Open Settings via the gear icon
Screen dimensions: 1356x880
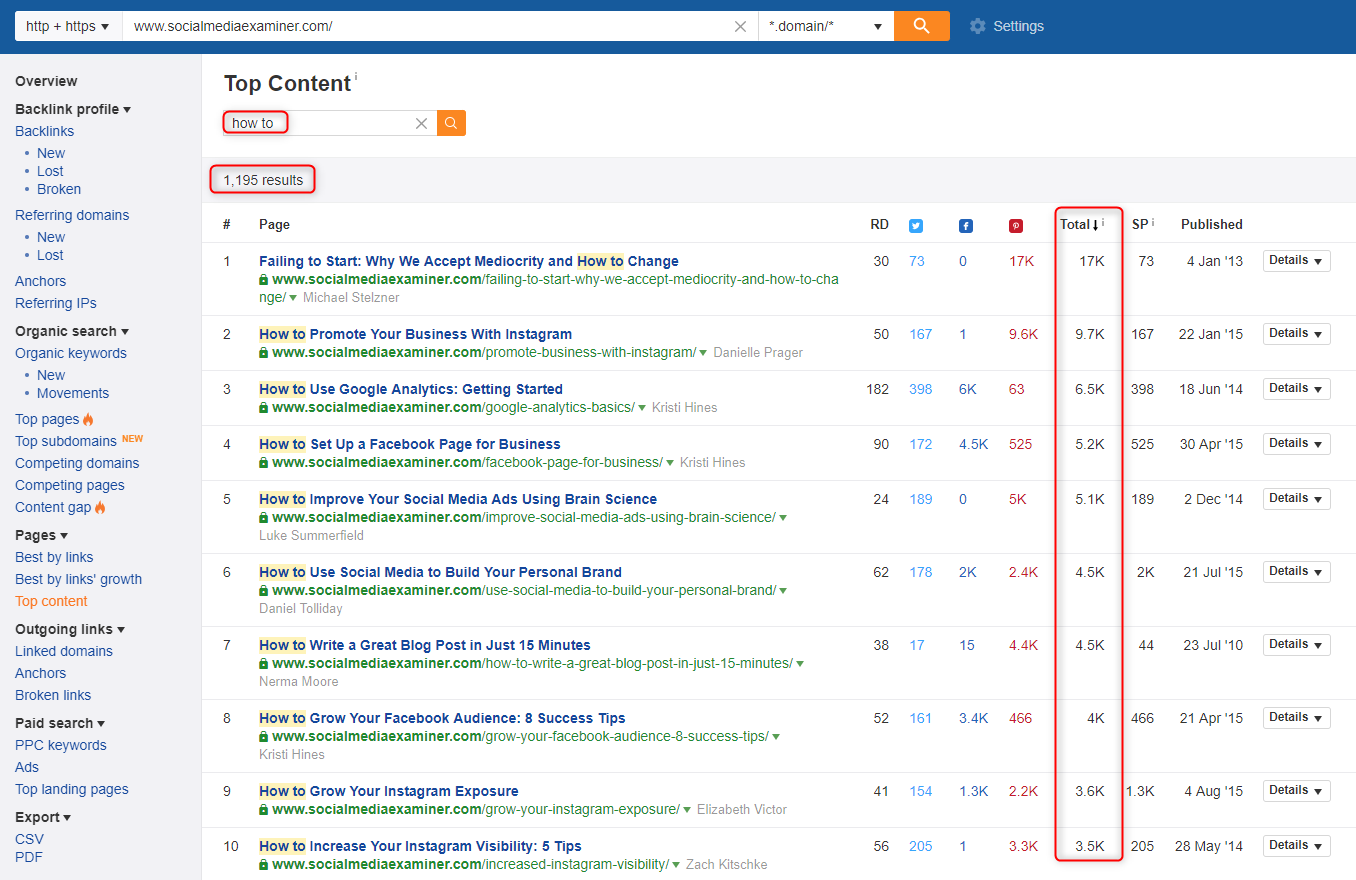977,26
